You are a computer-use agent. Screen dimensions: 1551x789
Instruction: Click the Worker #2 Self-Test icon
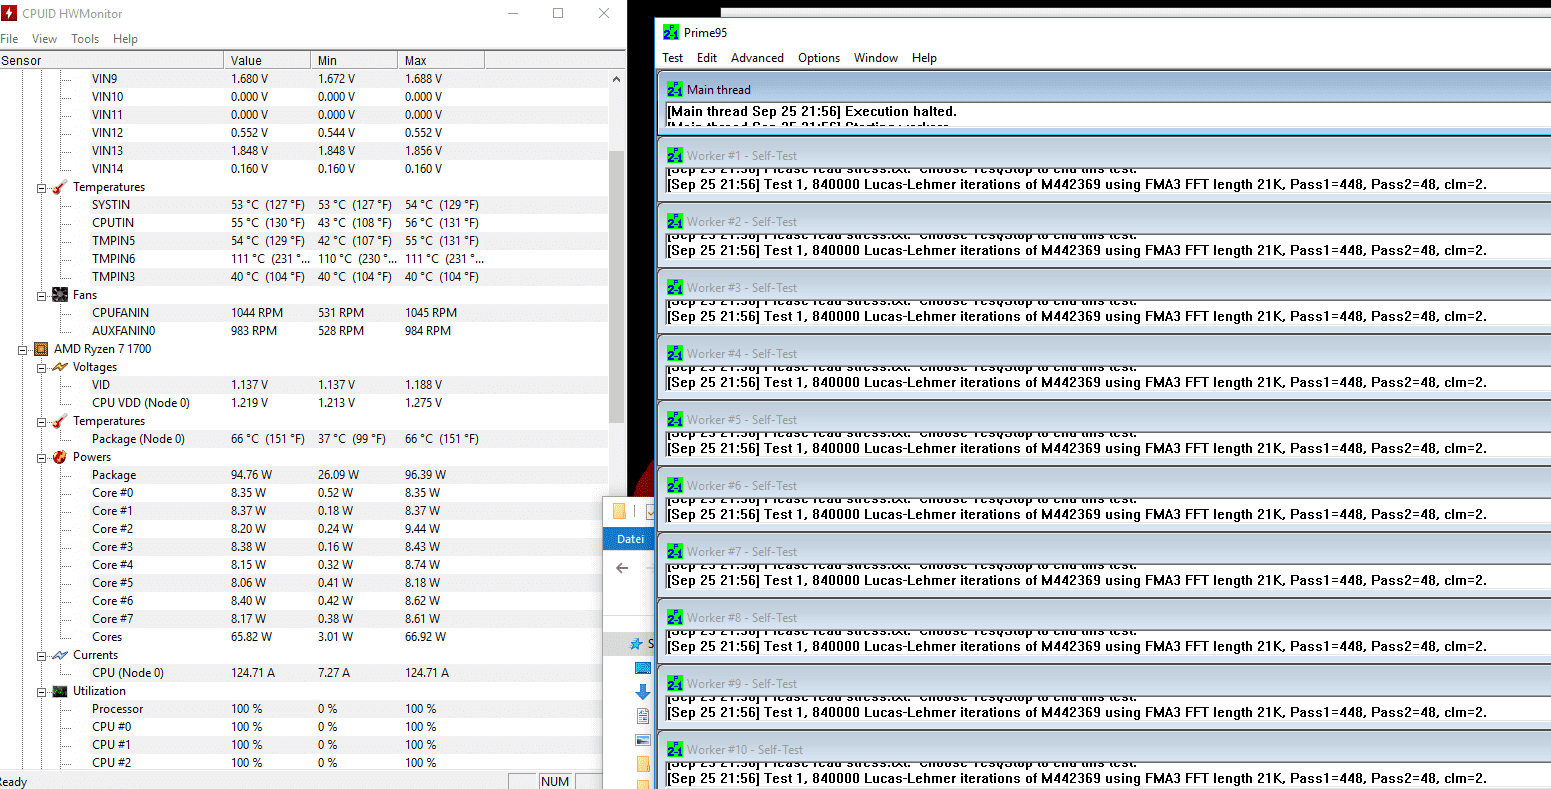[675, 222]
